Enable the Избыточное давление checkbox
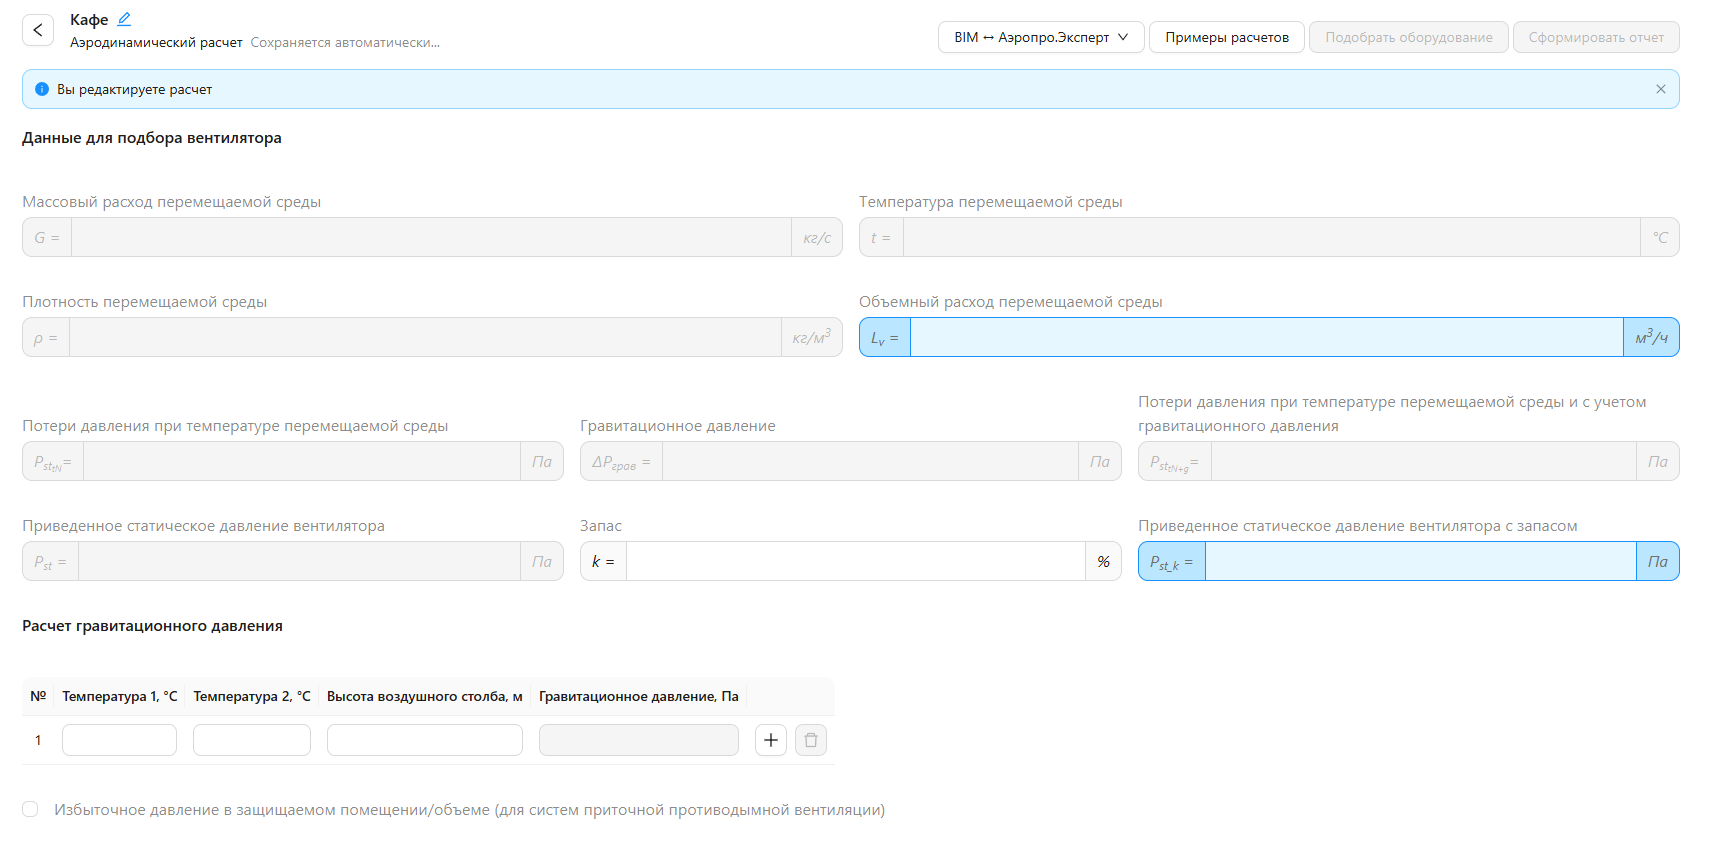The height and width of the screenshot is (844, 1709). point(31,809)
